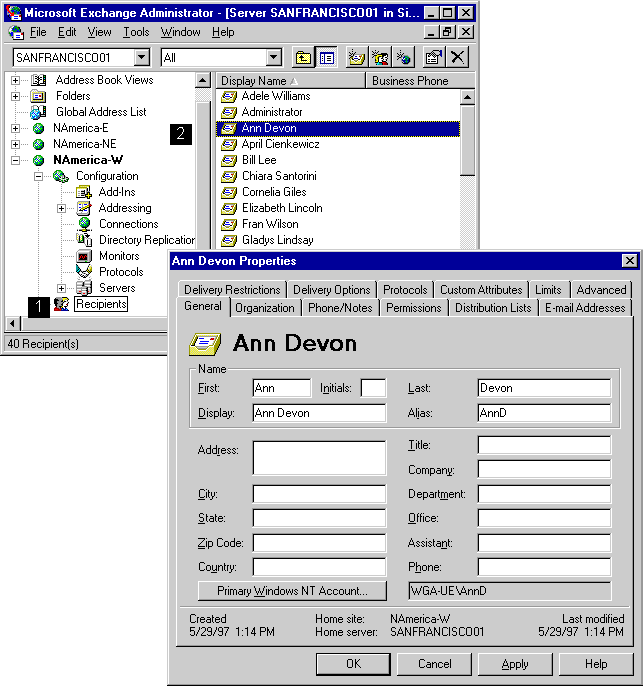643x686 pixels.
Task: Click the Recipients container icon
Action: (x=61, y=304)
